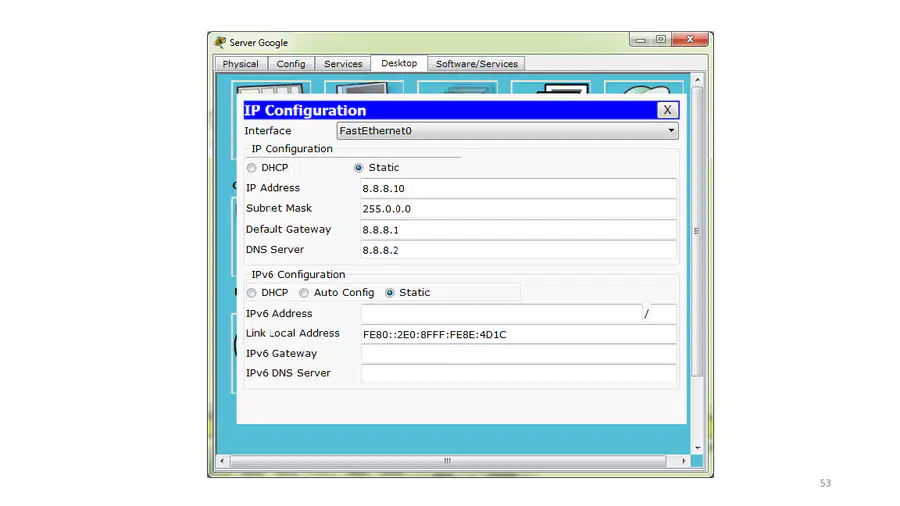
Task: Click the DNS Server field 8.8.8.2
Action: click(518, 250)
